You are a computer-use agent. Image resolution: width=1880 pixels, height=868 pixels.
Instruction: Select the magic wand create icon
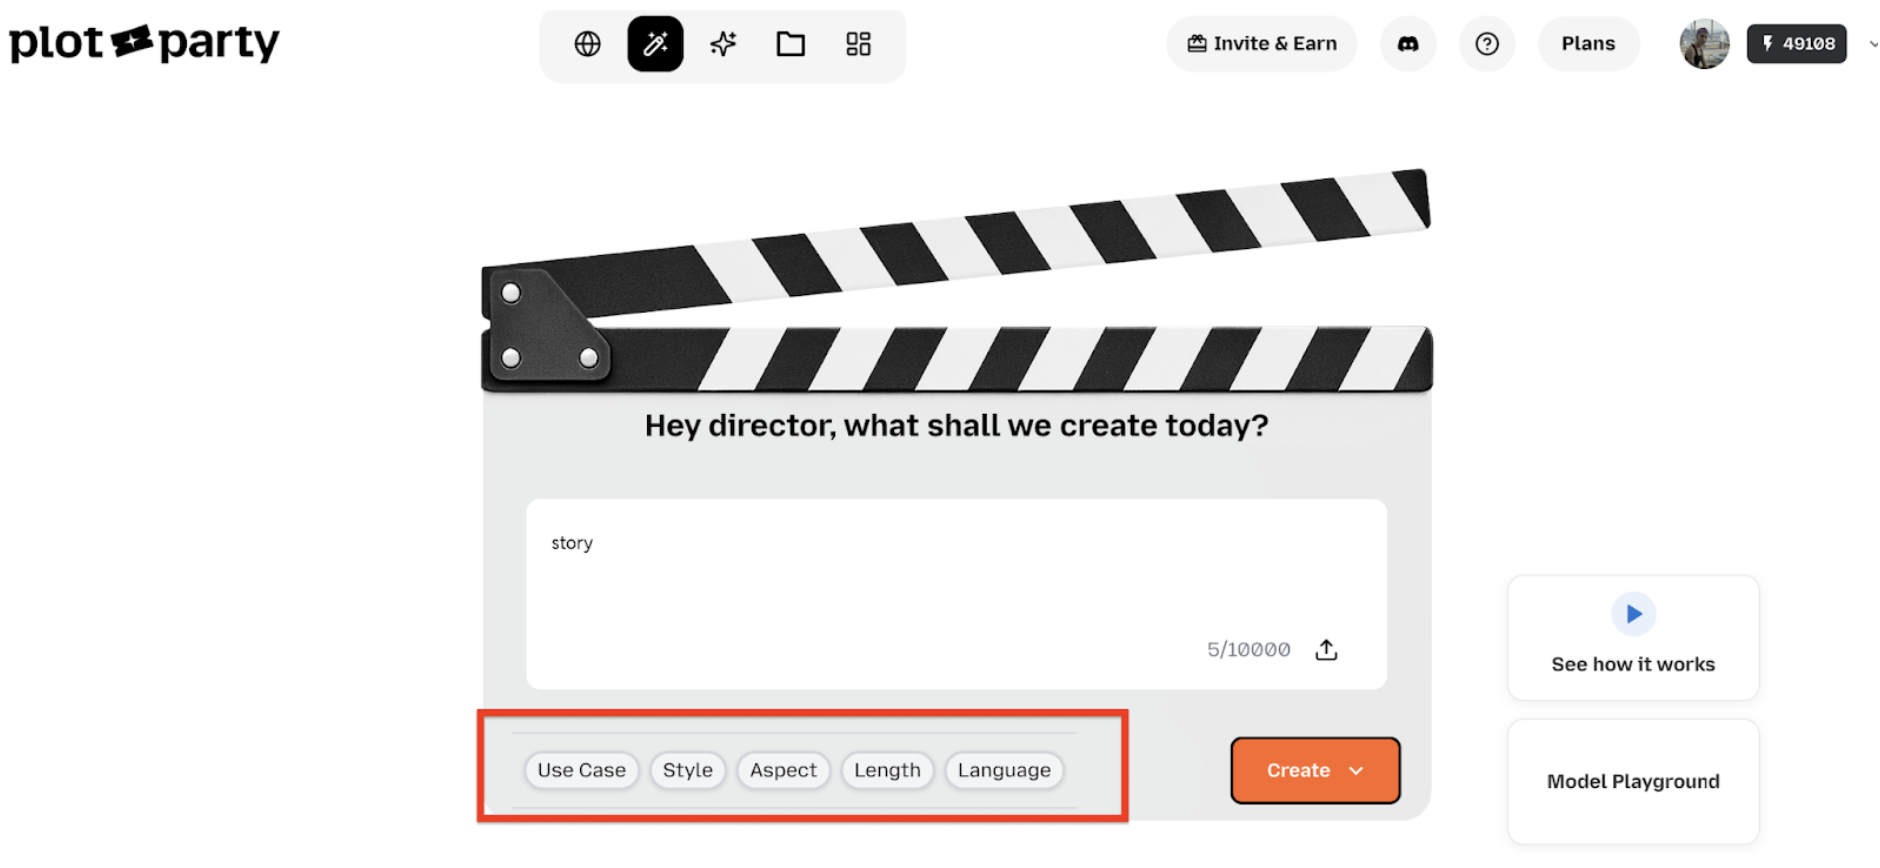[655, 44]
